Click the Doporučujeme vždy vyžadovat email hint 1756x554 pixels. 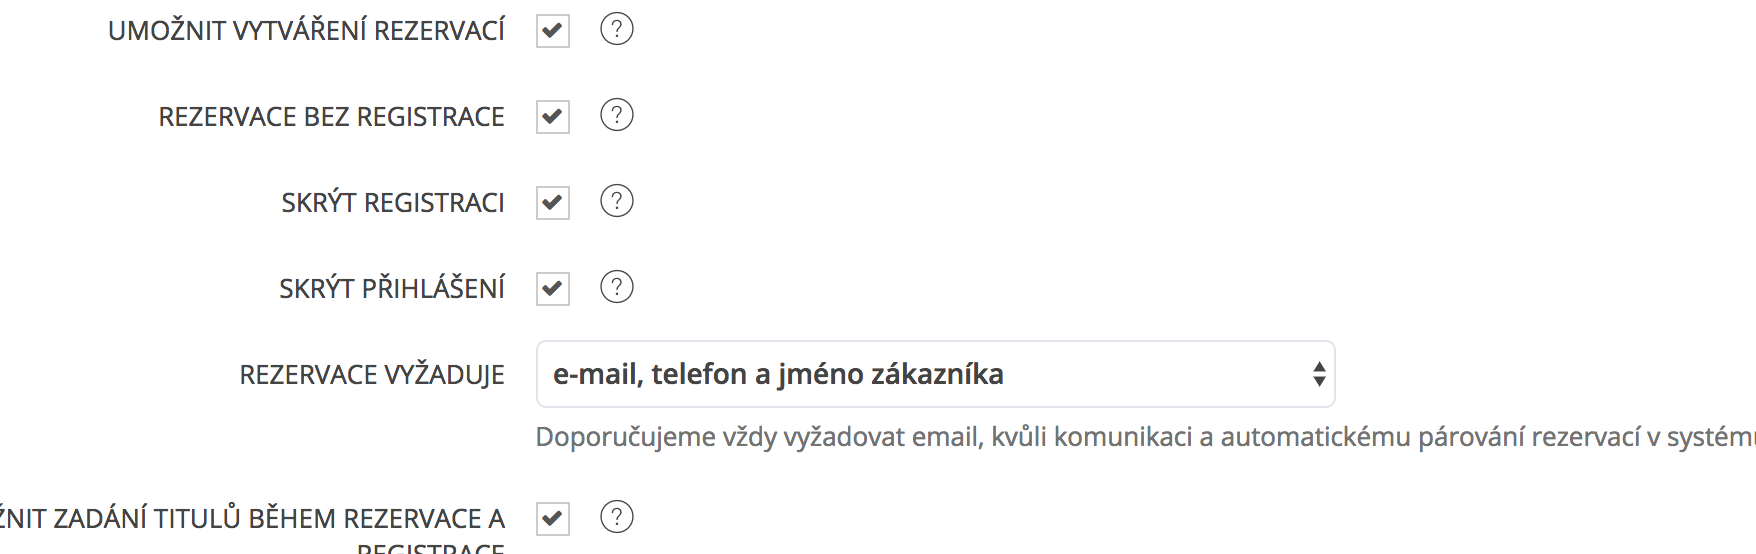click(x=1145, y=437)
